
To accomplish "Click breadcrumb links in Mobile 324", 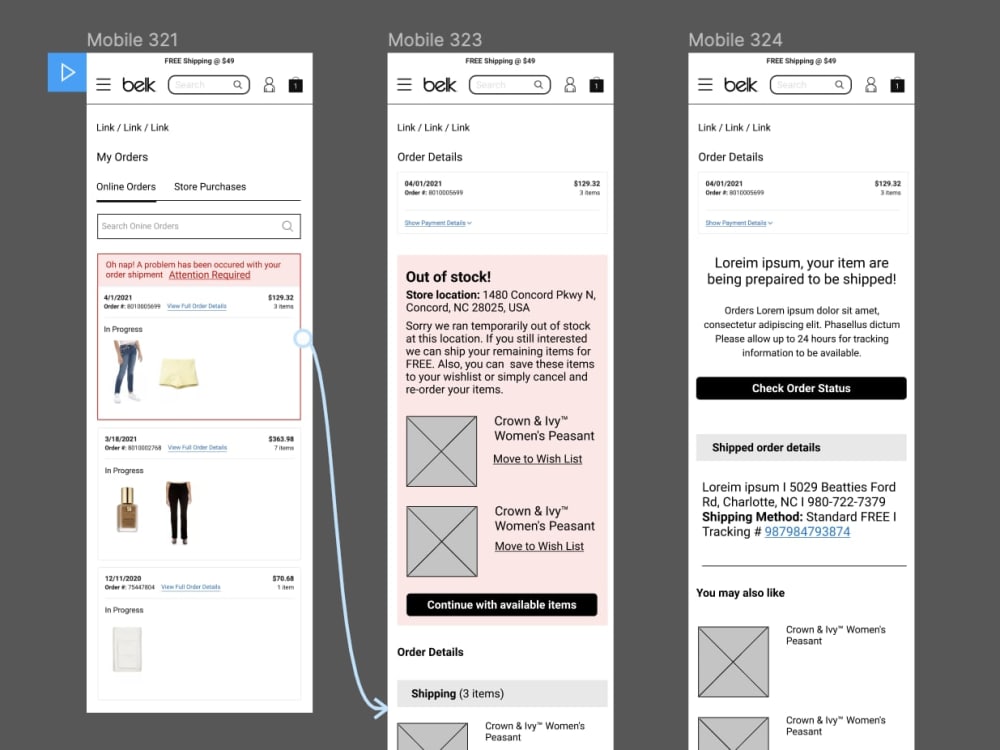I will (x=735, y=128).
